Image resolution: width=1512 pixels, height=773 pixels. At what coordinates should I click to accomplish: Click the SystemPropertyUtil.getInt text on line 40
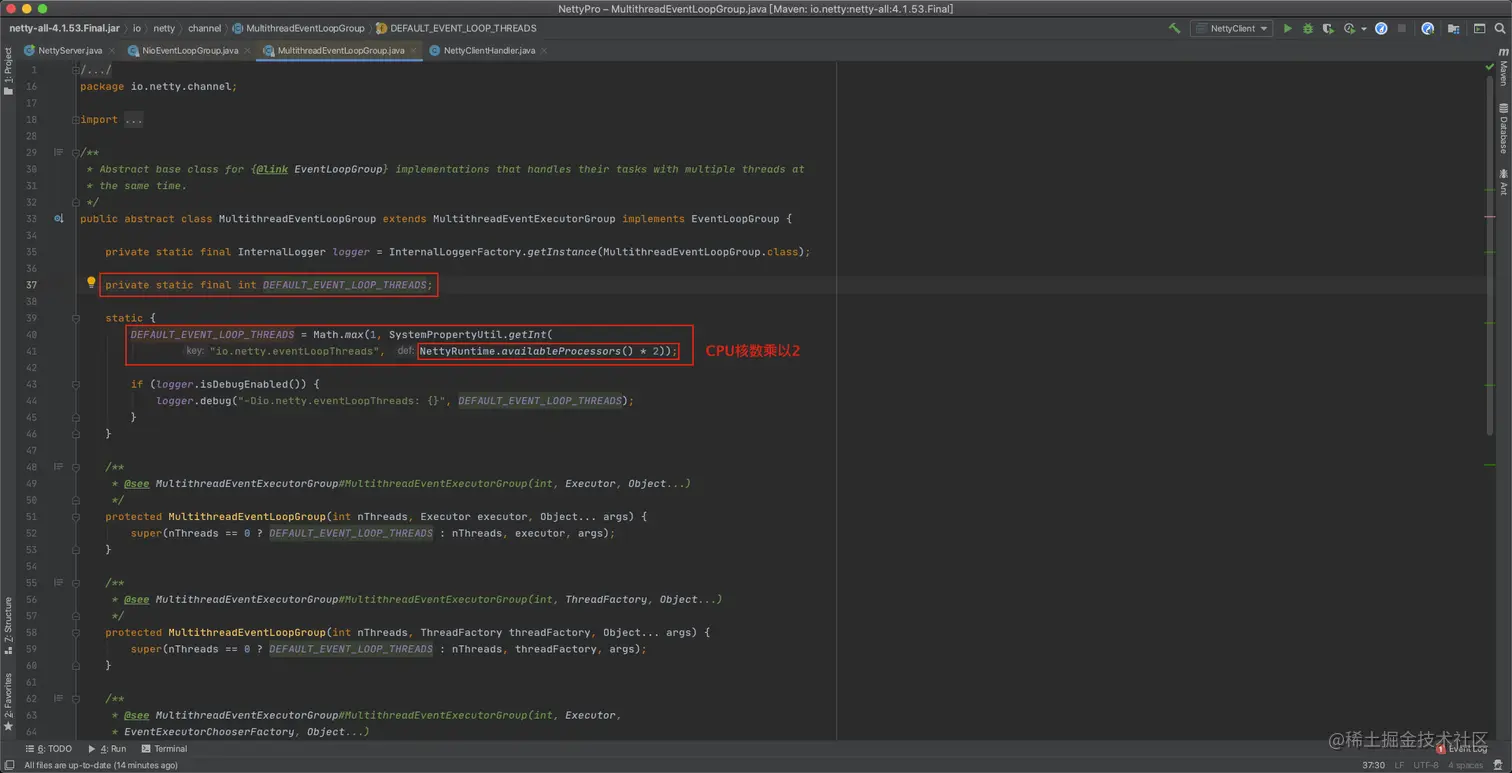point(467,334)
